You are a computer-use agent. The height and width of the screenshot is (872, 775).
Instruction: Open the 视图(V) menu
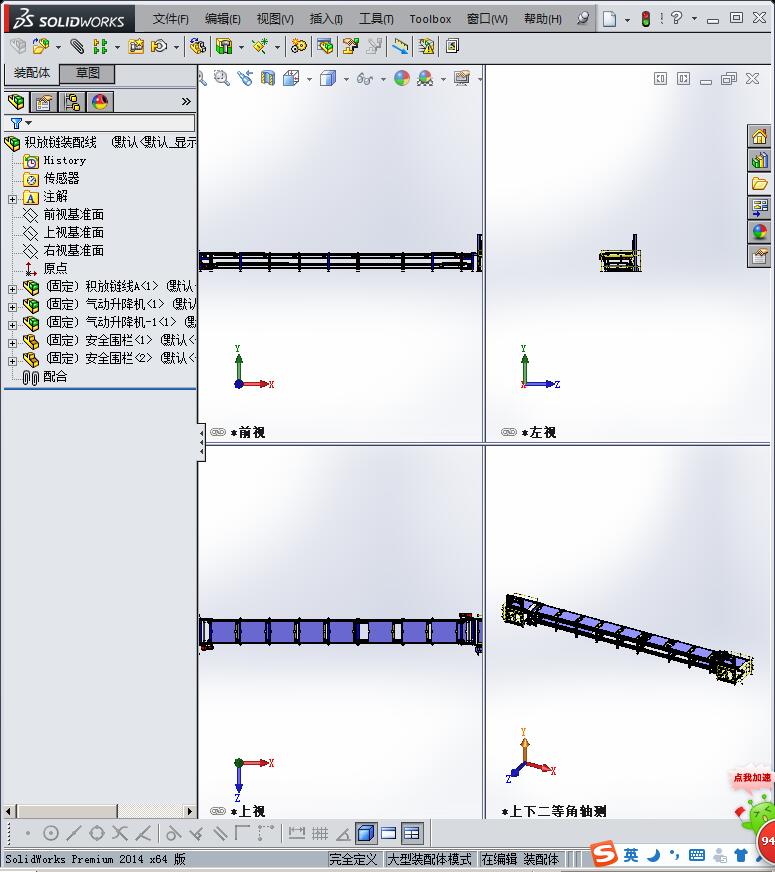tap(275, 19)
